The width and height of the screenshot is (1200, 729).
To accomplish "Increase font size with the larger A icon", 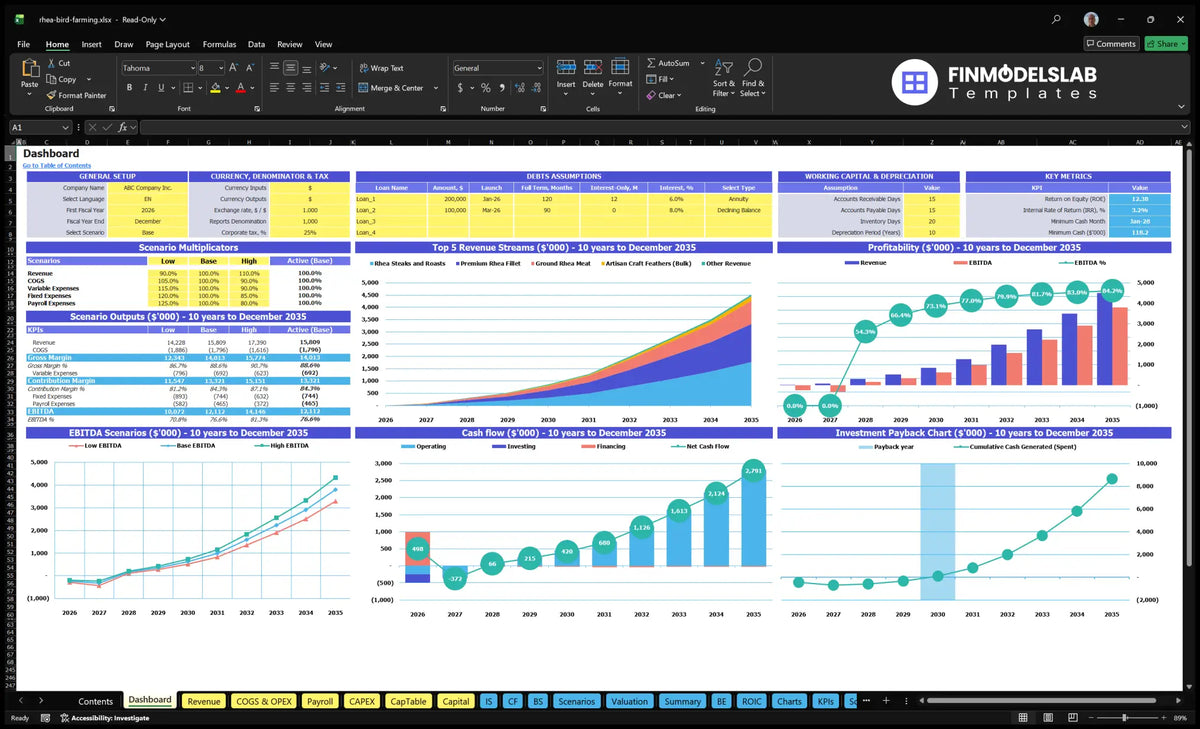I will point(234,68).
